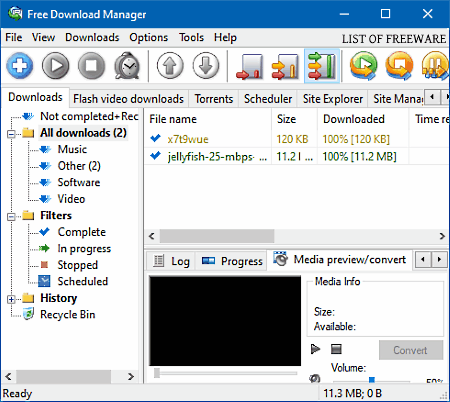Image resolution: width=450 pixels, height=402 pixels.
Task: Select the Music category in tree
Action: 72,149
